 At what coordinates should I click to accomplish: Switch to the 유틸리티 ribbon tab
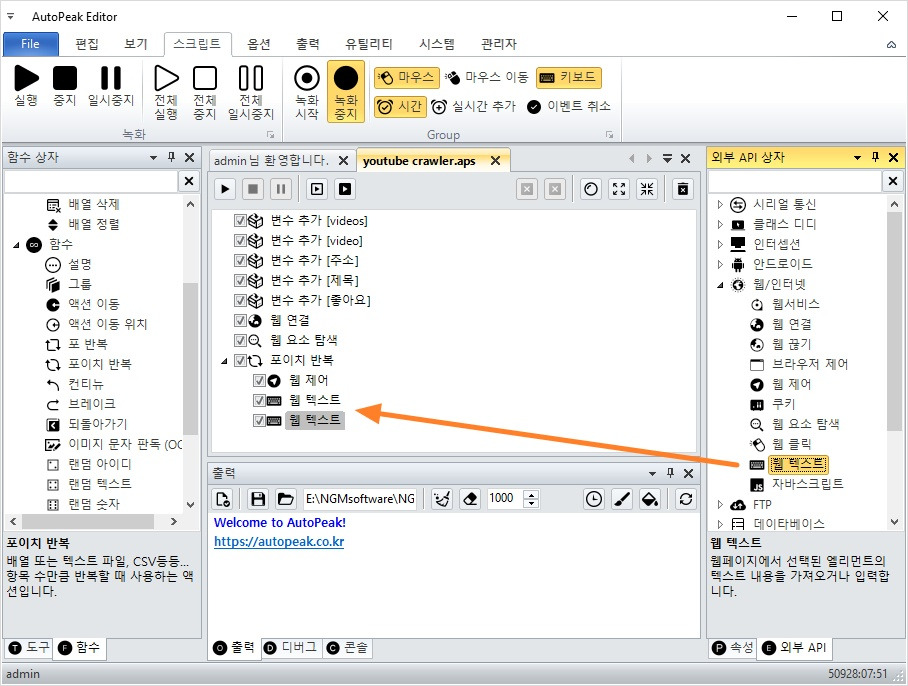pos(369,44)
